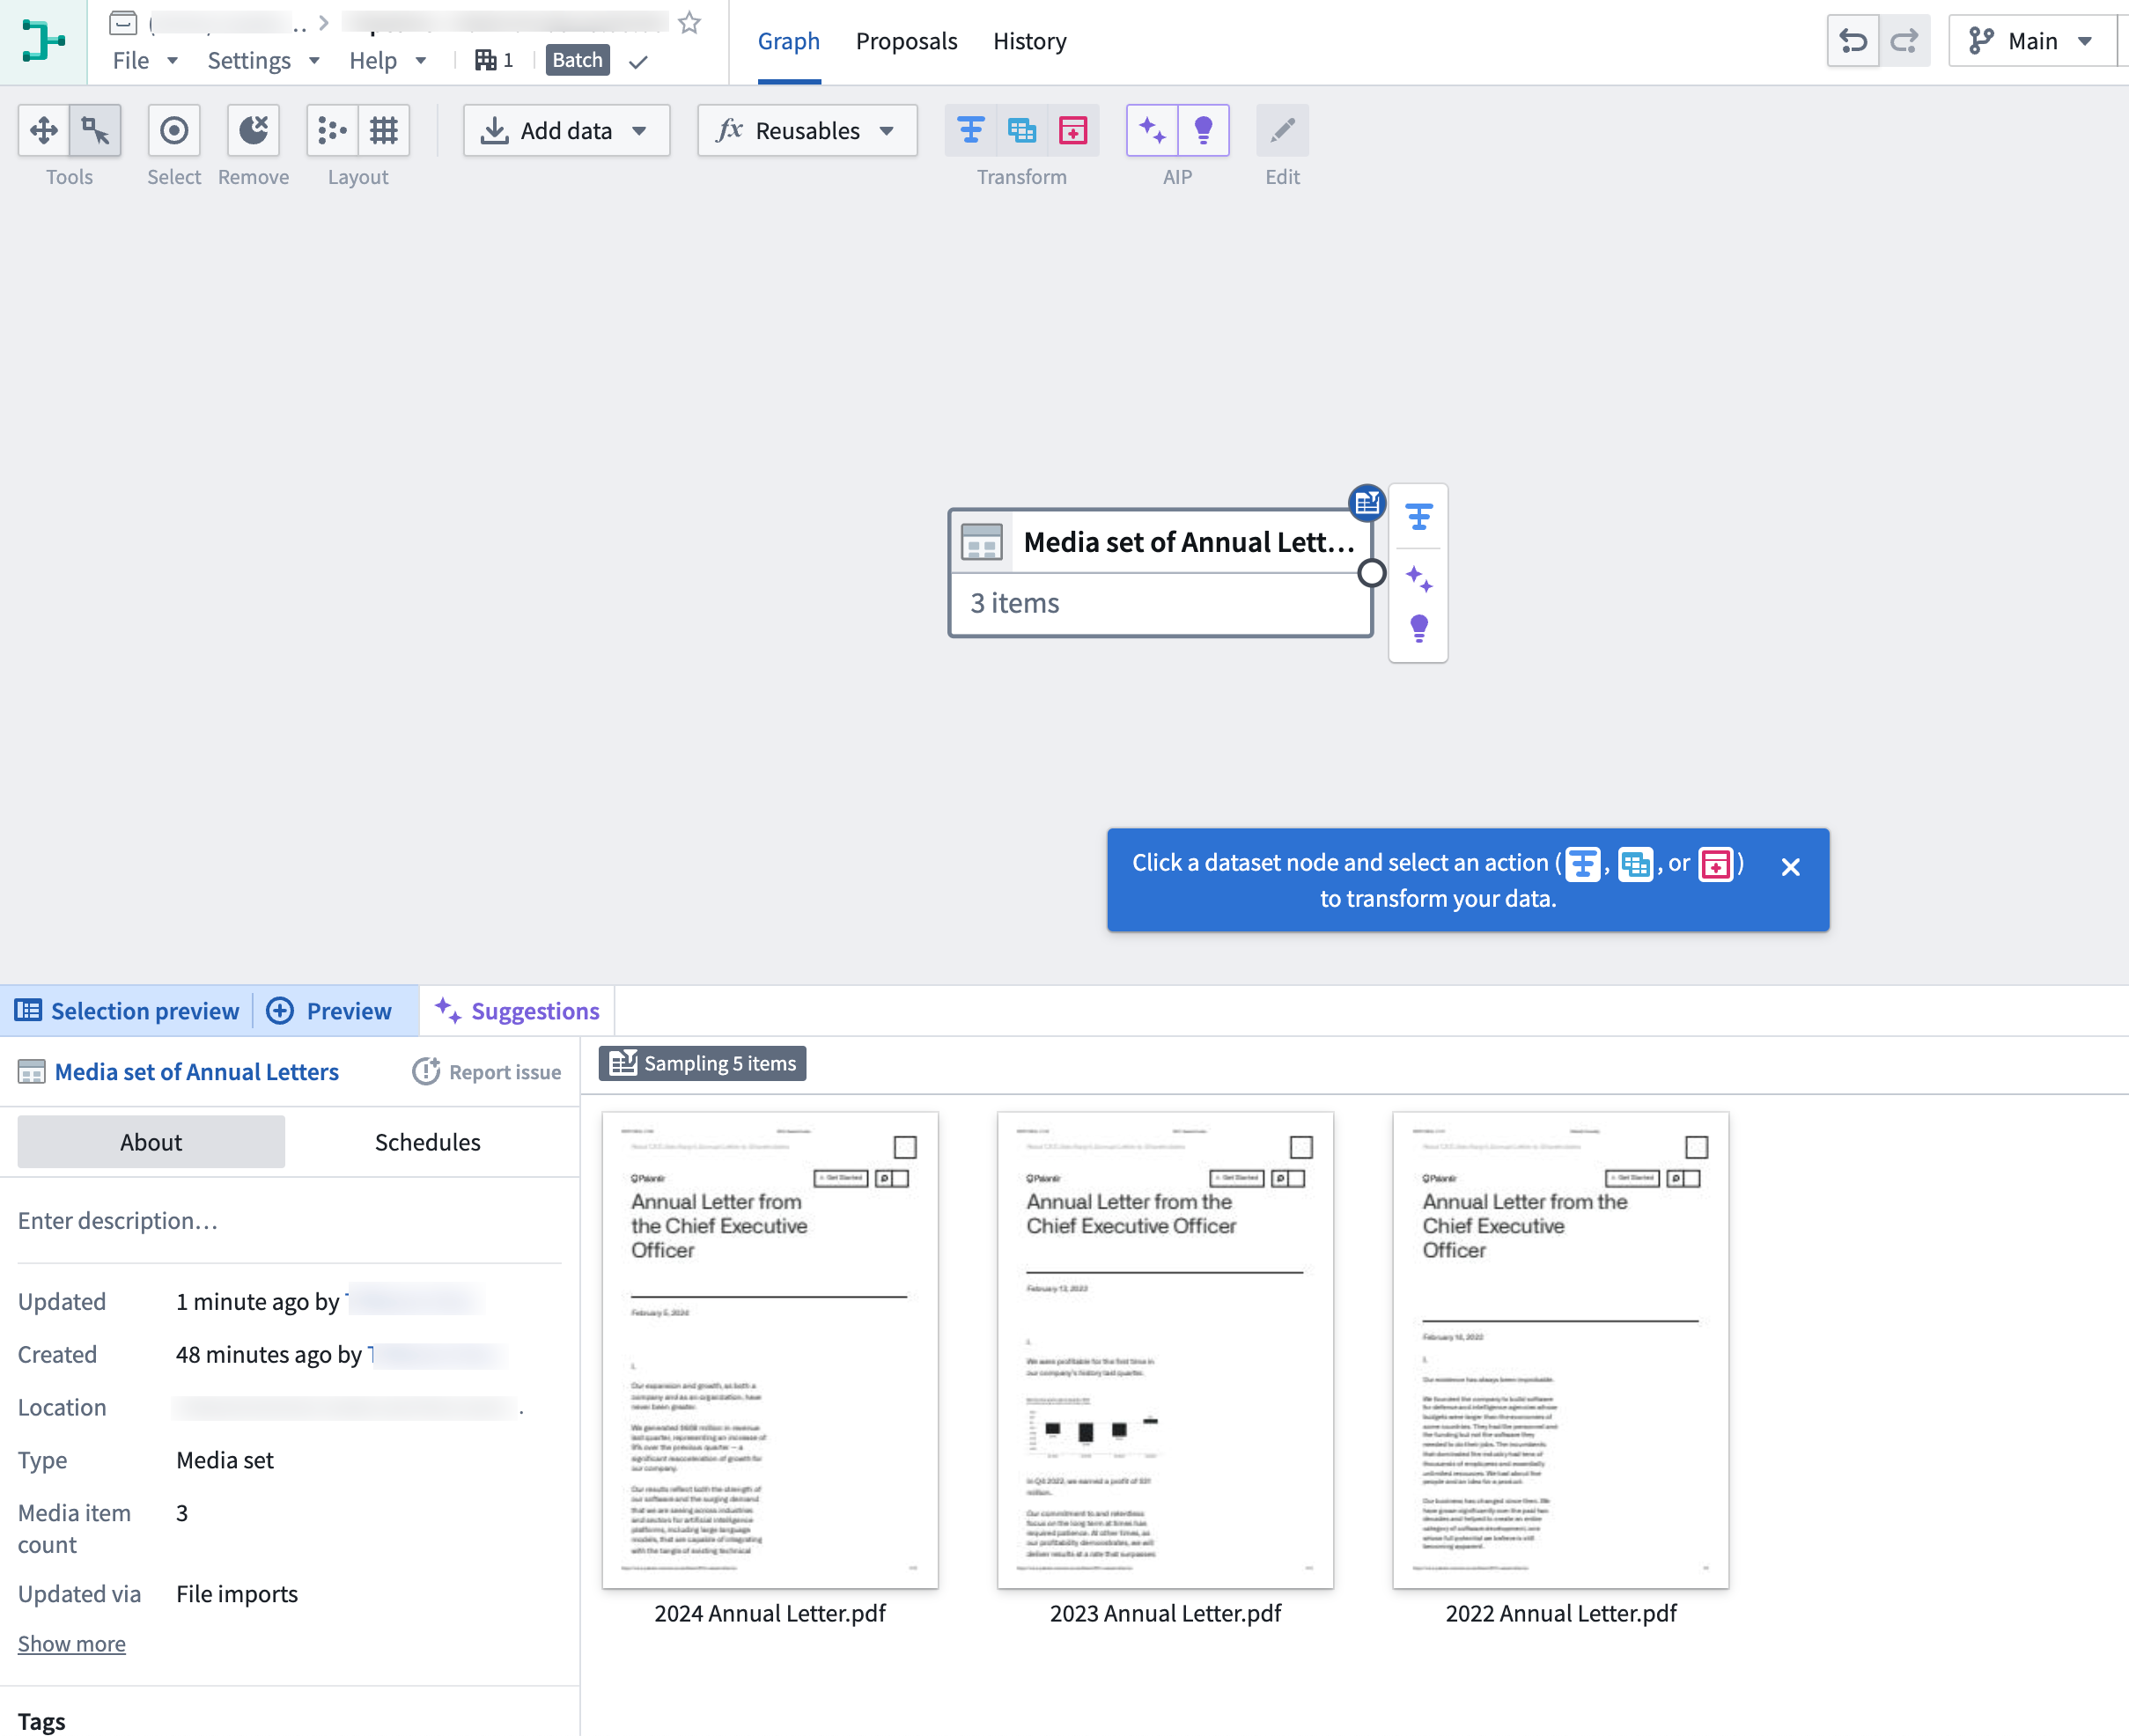Click the Selection preview tab
The image size is (2129, 1736).
coord(126,1010)
